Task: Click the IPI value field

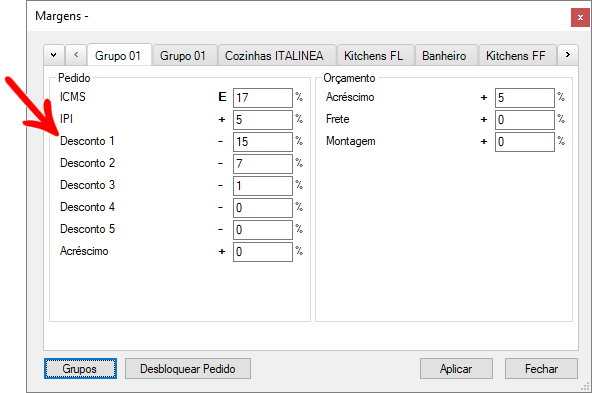Action: [x=263, y=120]
